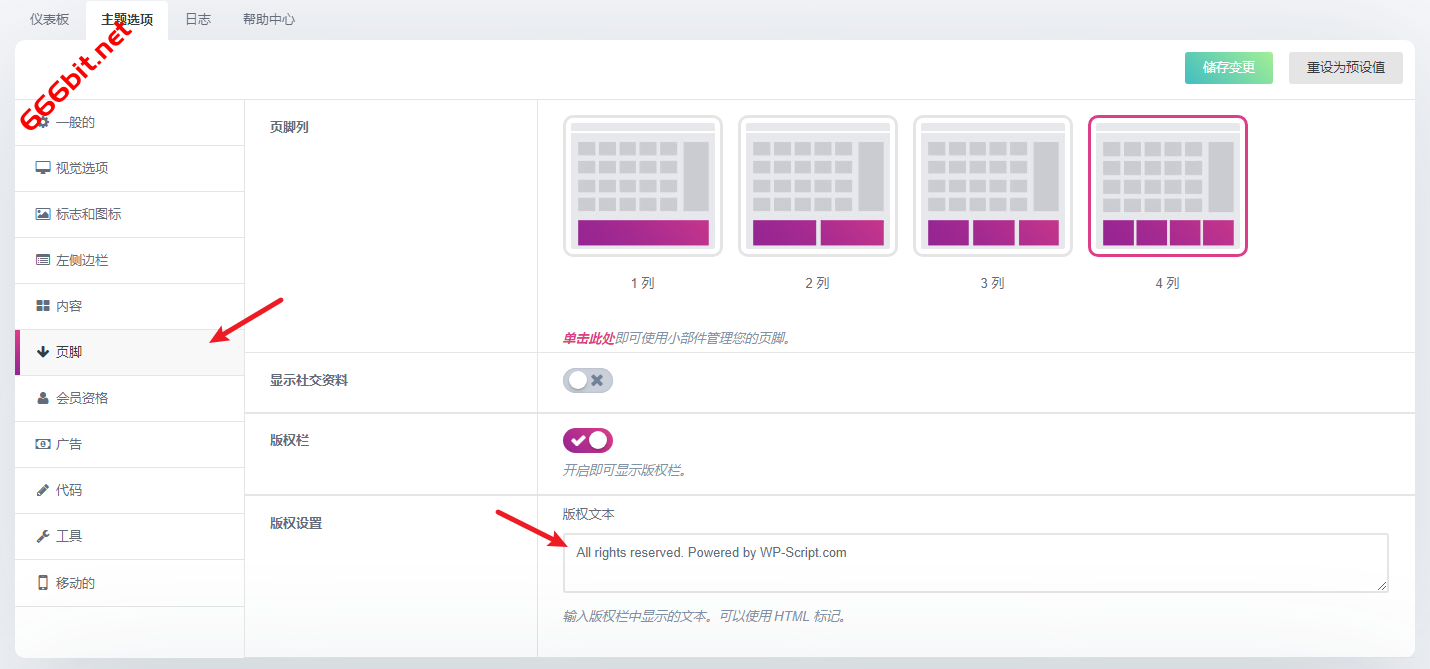The image size is (1430, 669).
Task: Enable the 显示社交资料 toggle
Action: pyautogui.click(x=588, y=380)
